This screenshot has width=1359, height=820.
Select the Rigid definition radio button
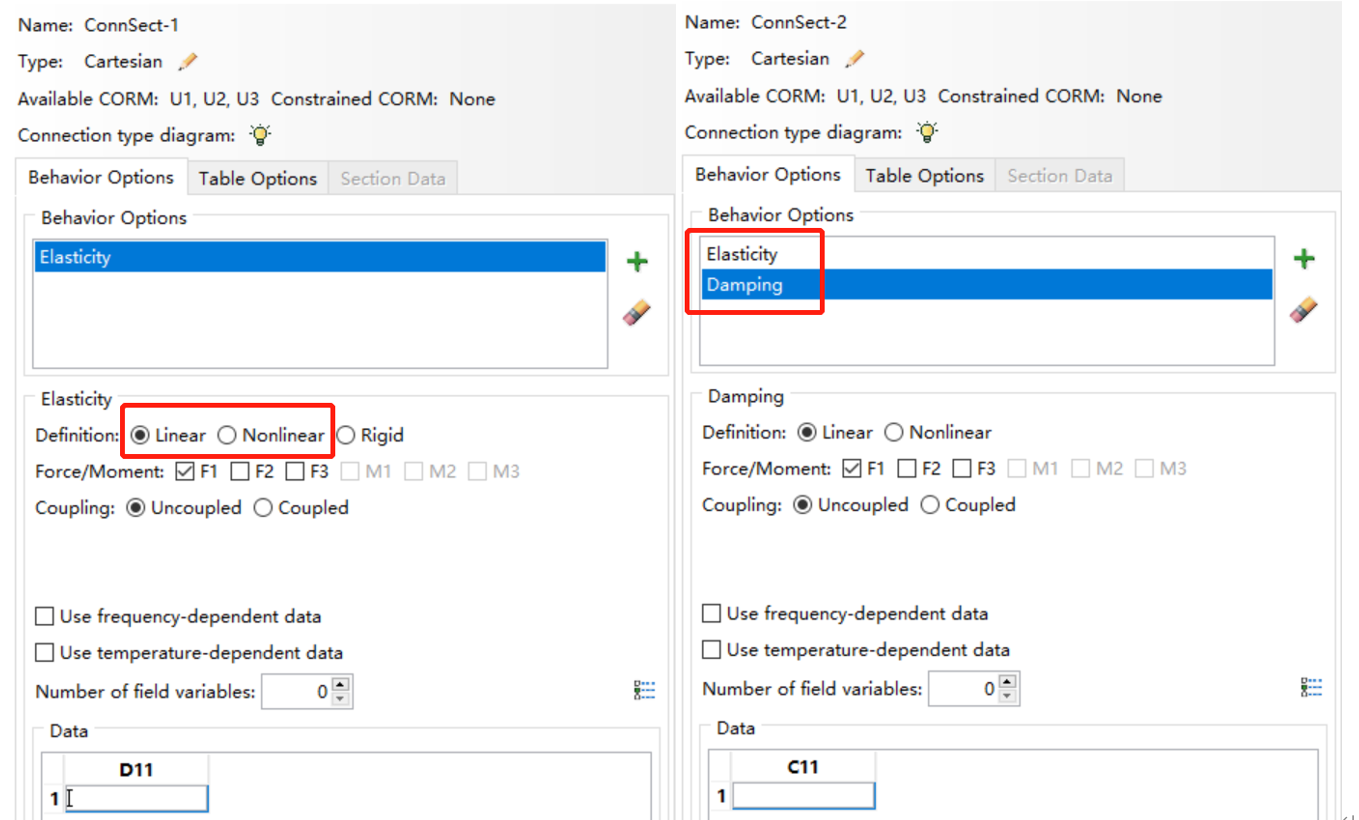click(346, 435)
